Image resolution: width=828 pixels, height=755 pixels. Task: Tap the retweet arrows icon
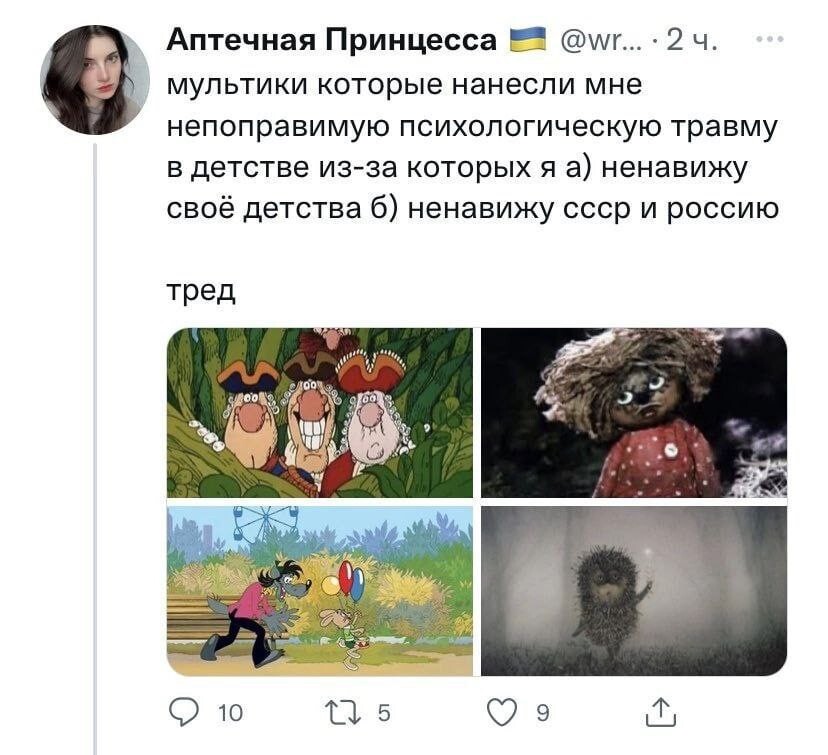coord(343,712)
